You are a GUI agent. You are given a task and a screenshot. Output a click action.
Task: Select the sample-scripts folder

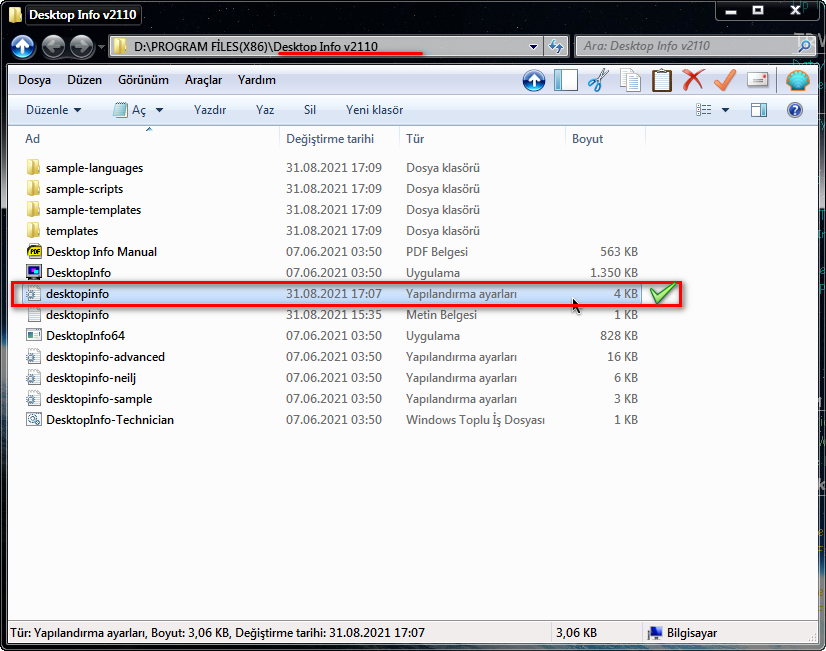coord(332,189)
